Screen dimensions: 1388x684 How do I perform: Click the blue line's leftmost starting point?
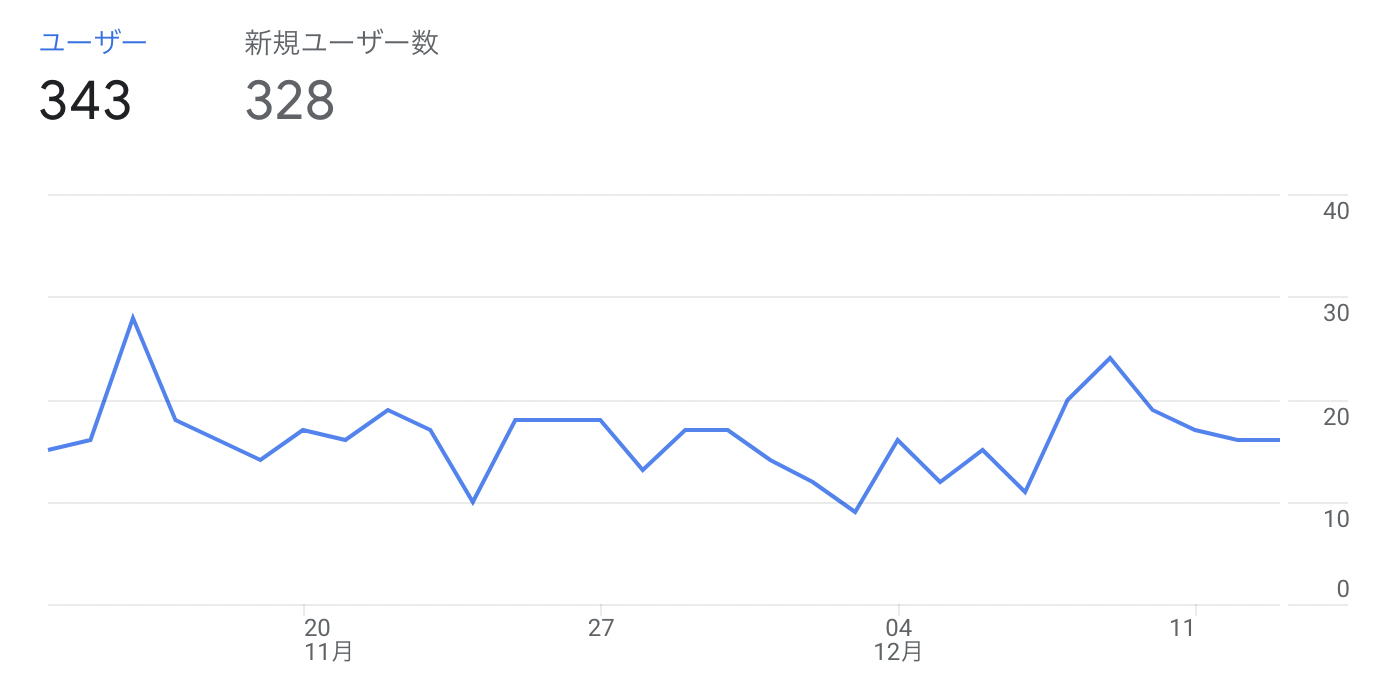click(49, 450)
